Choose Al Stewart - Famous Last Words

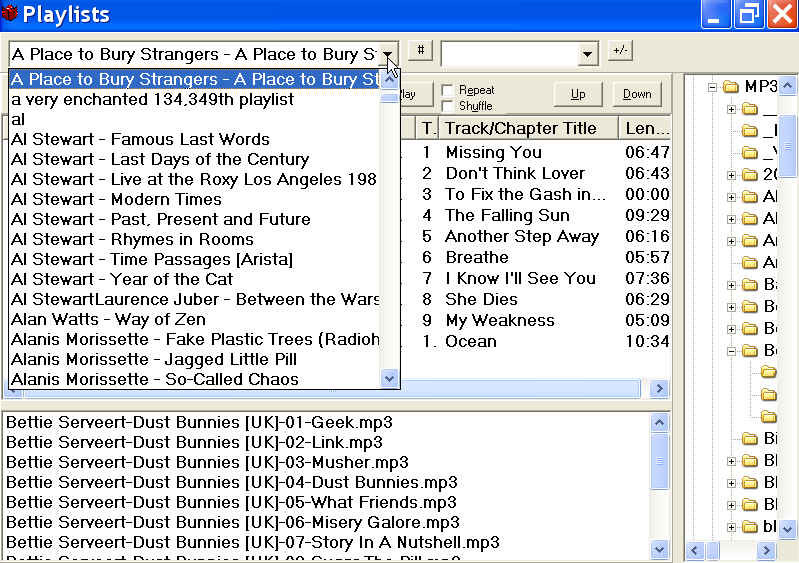195,139
